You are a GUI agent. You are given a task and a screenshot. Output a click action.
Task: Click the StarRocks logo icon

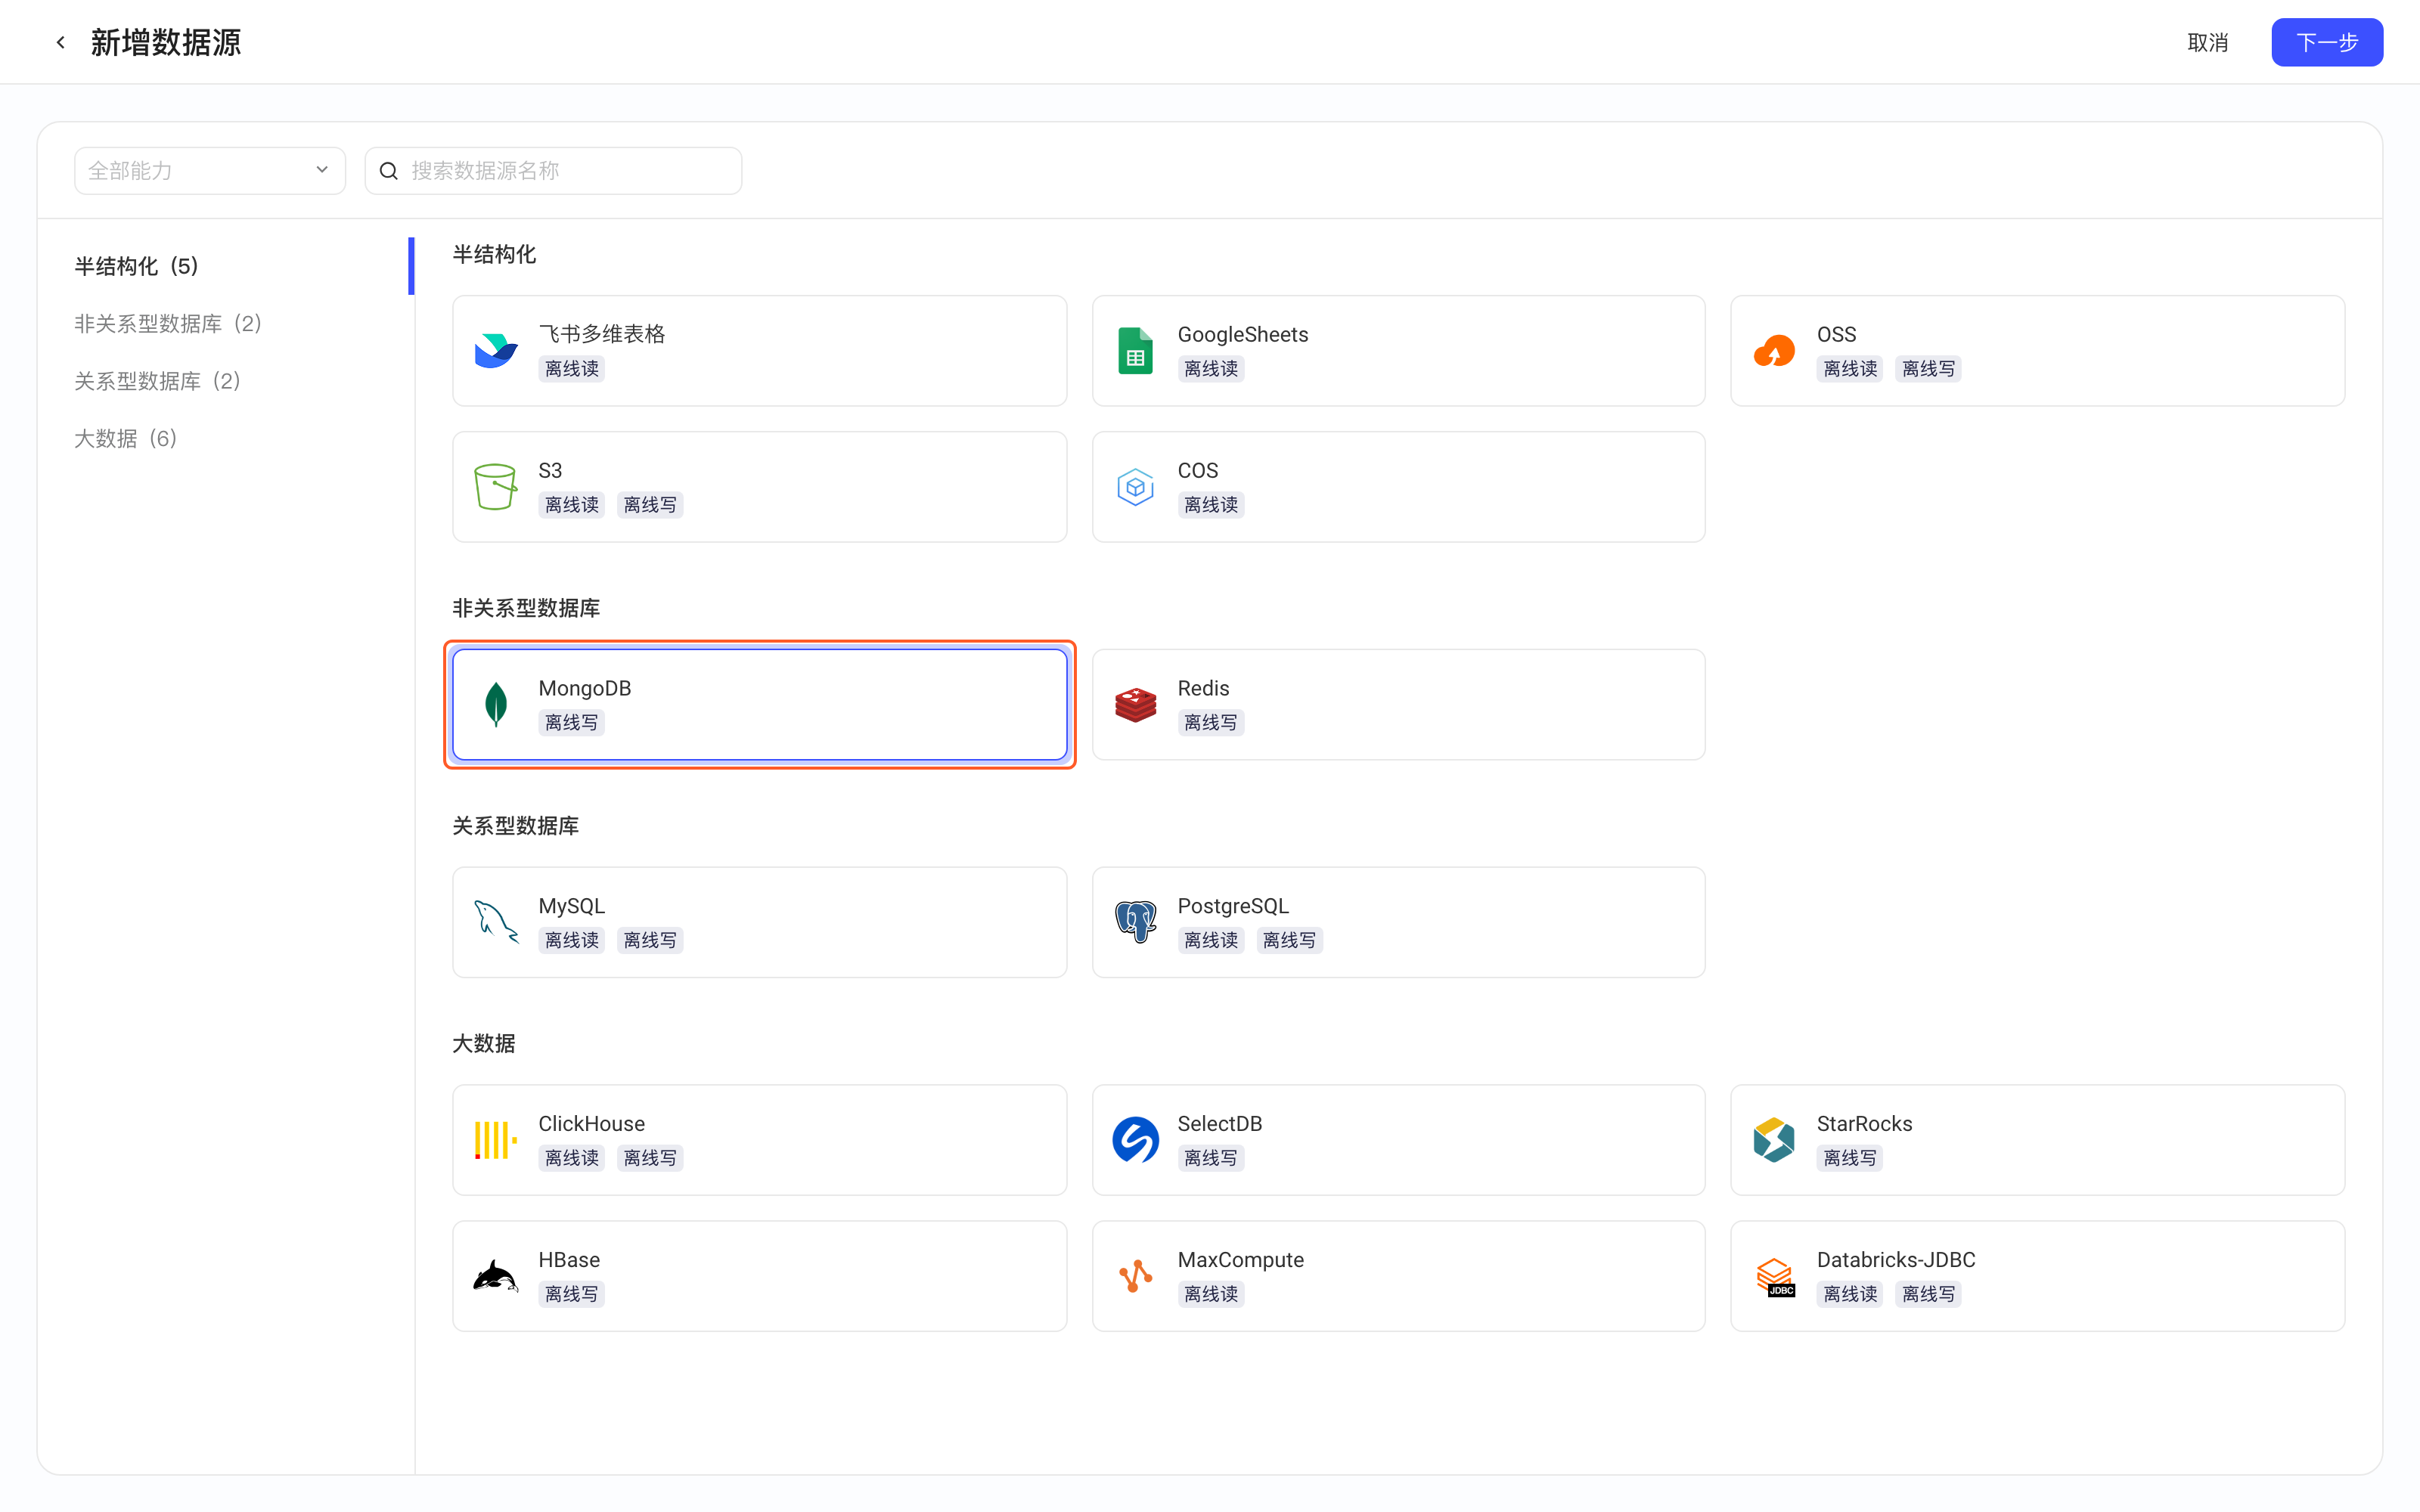tap(1774, 1140)
